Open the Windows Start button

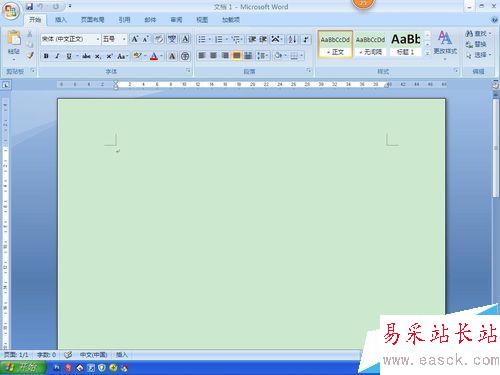[23, 367]
